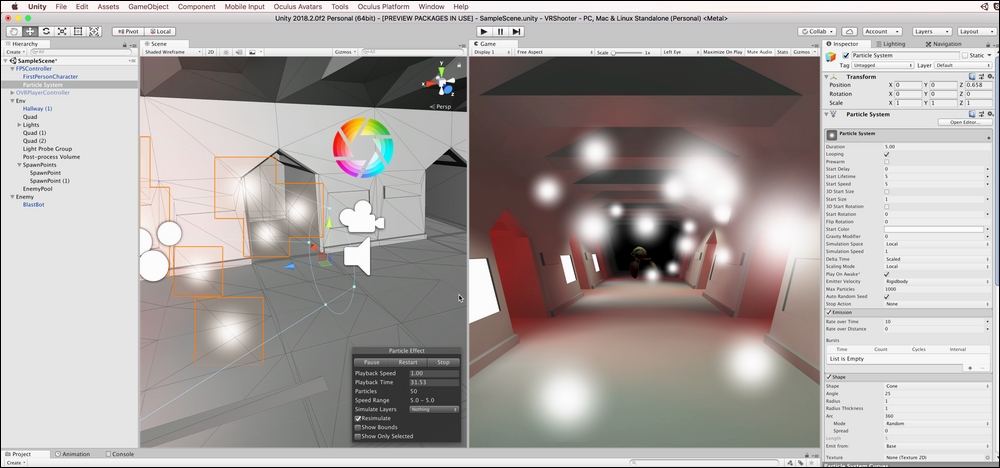
Task: Toggle scene lighting sun icon
Action: pyautogui.click(x=226, y=52)
